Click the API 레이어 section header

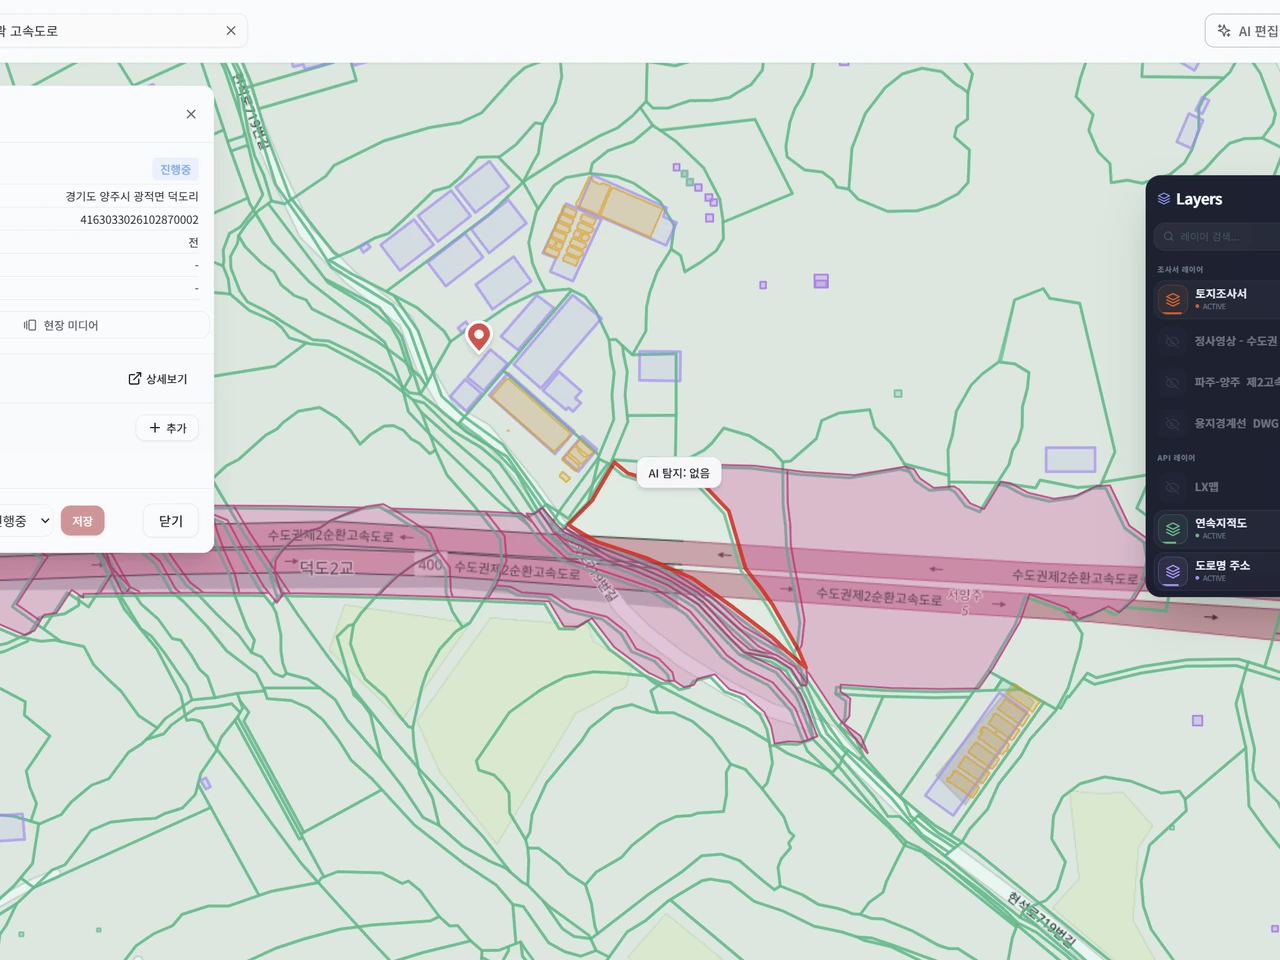(1176, 458)
